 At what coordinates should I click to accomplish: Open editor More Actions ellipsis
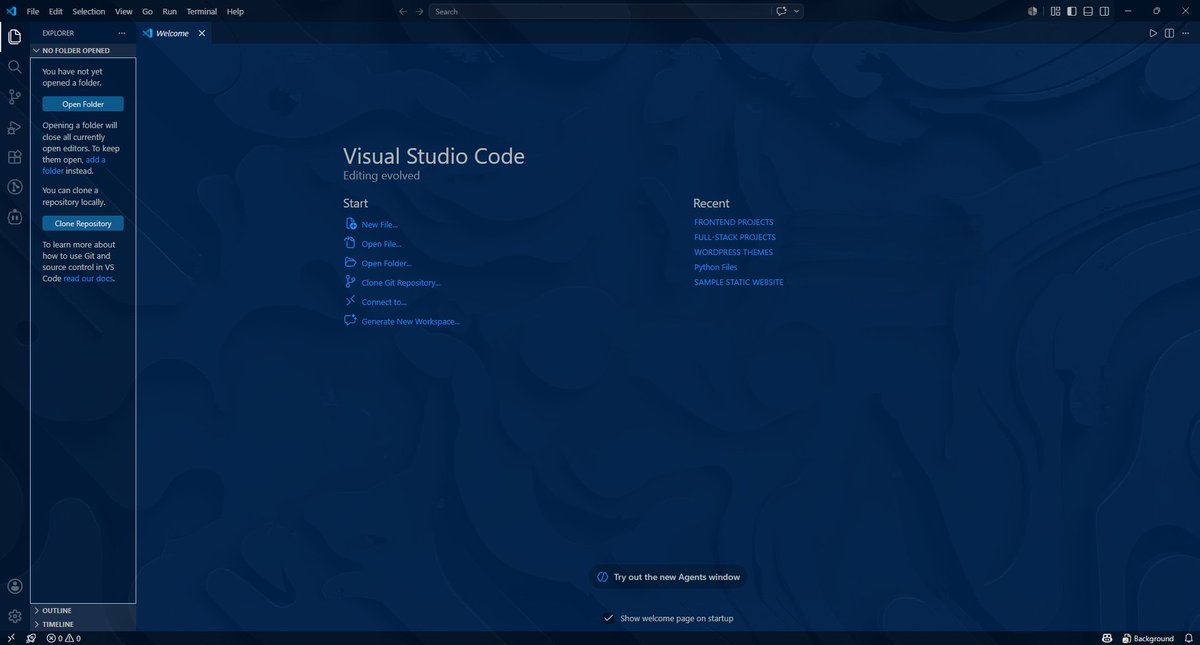point(1185,33)
